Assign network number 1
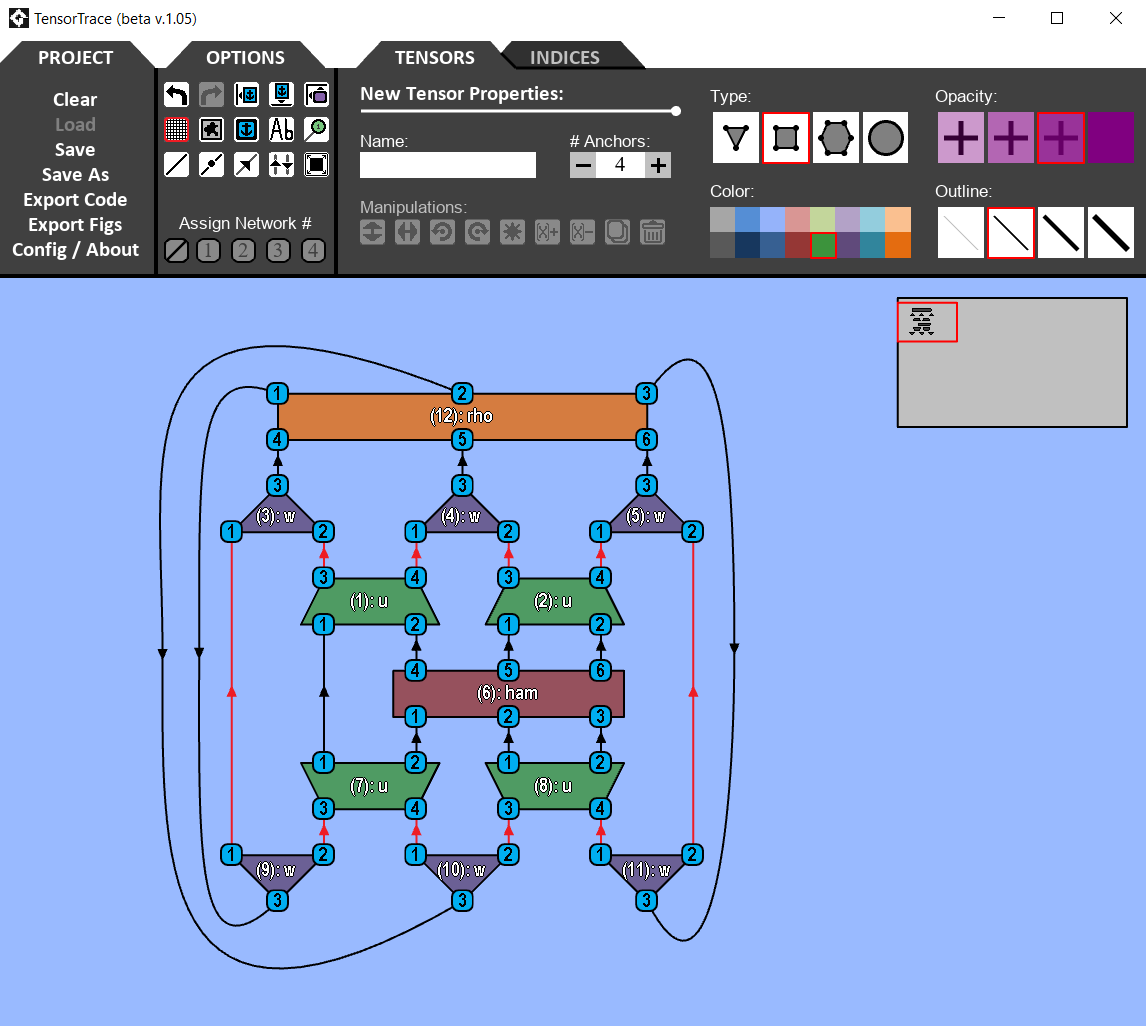Screen dimensions: 1146x1026 [x=208, y=251]
